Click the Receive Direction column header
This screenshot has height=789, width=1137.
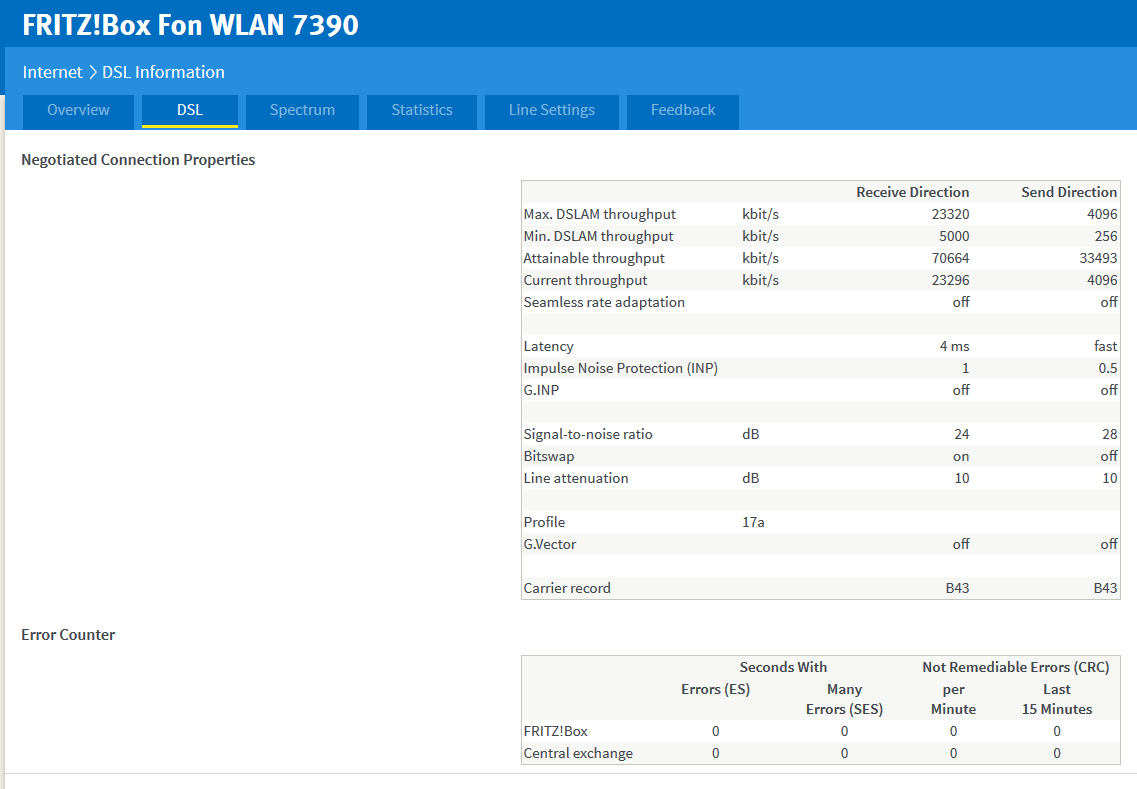912,192
